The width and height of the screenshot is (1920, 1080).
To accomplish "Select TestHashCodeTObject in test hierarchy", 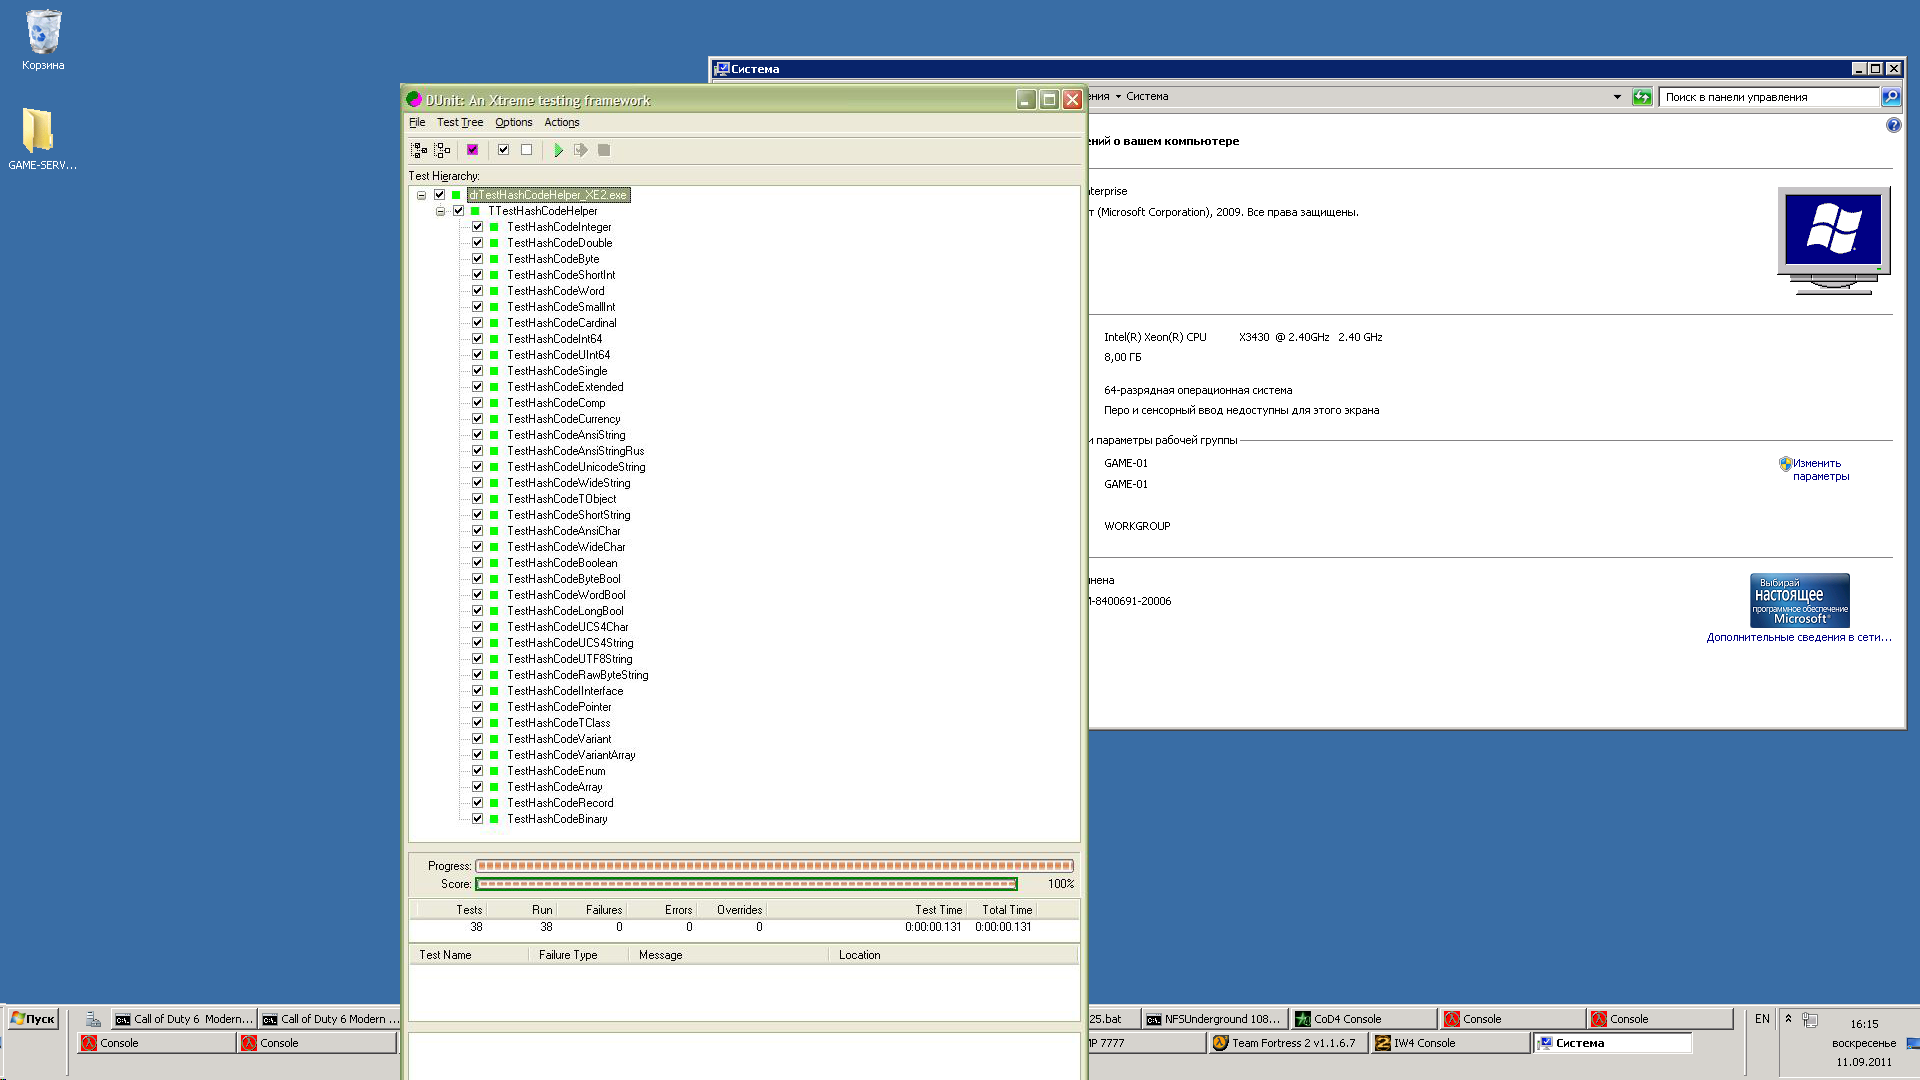I will click(x=561, y=499).
